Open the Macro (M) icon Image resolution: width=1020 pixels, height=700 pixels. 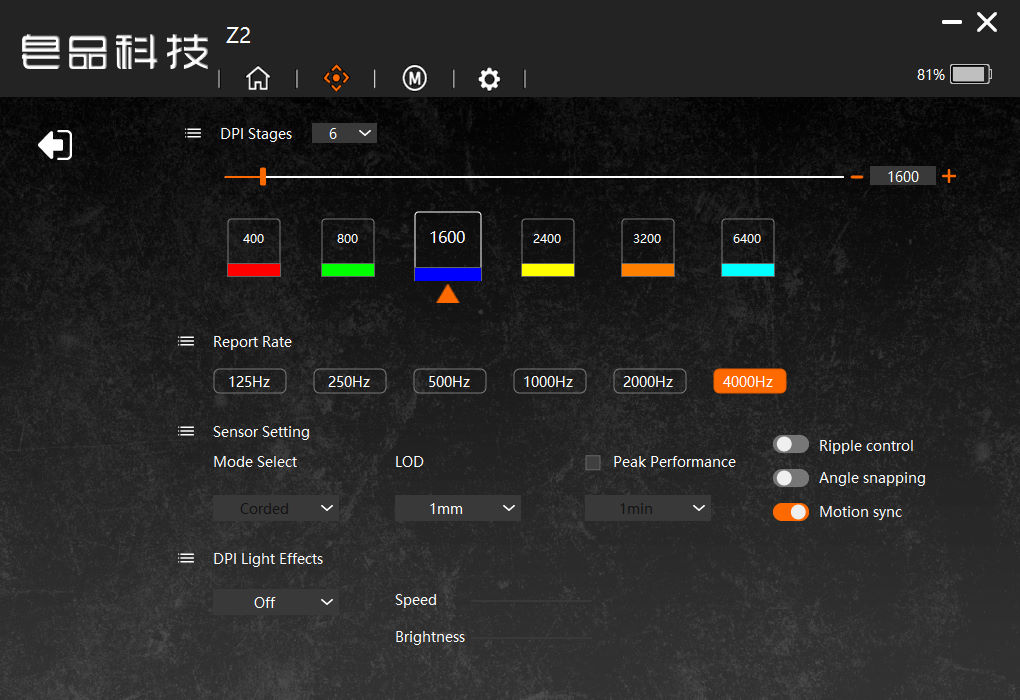(x=414, y=78)
